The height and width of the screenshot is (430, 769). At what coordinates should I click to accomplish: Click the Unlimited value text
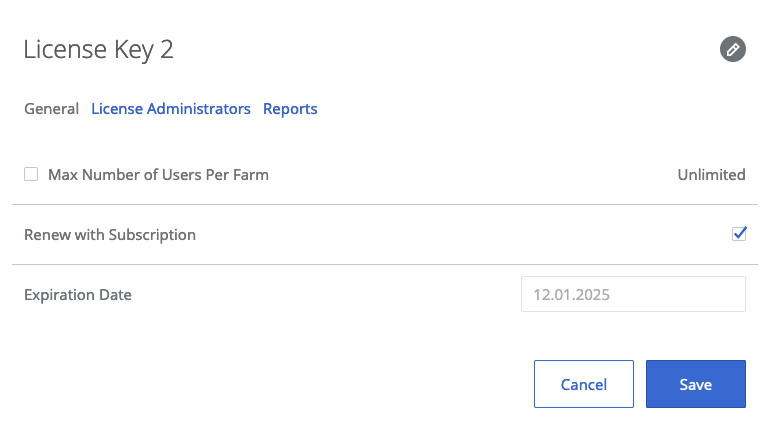(711, 175)
